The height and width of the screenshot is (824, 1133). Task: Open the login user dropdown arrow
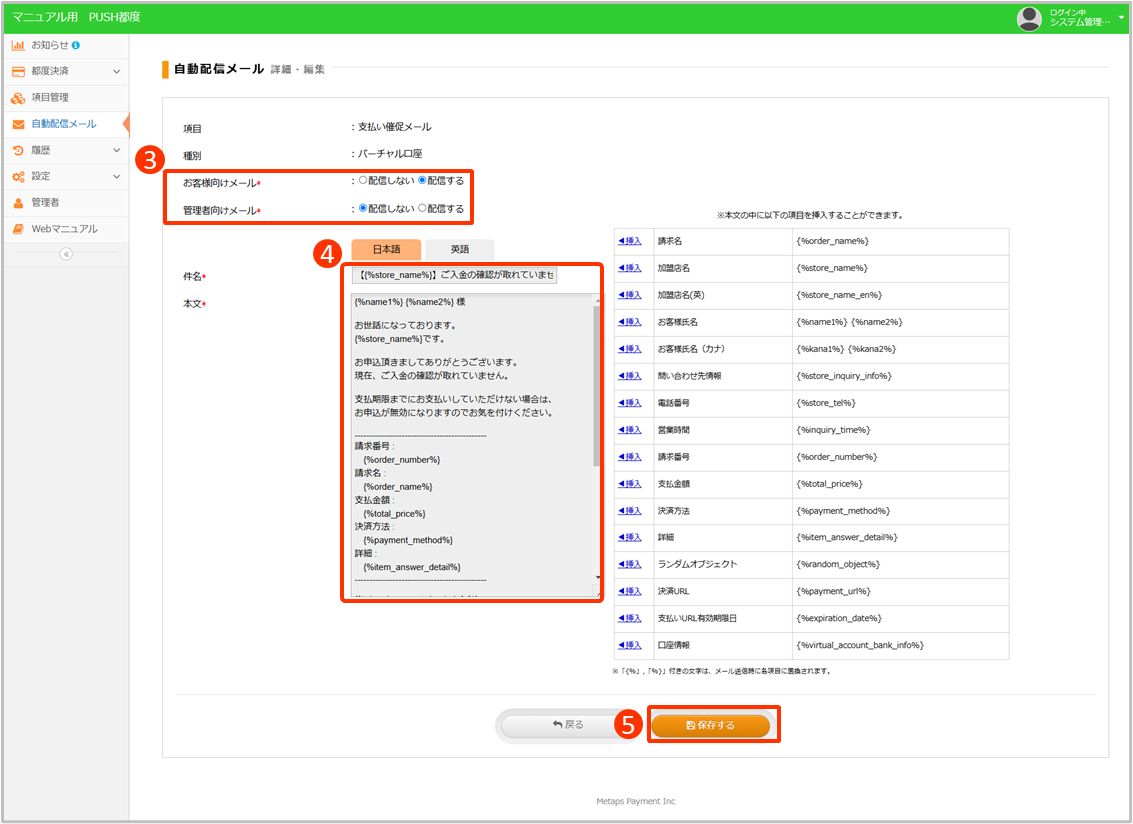click(x=1121, y=18)
